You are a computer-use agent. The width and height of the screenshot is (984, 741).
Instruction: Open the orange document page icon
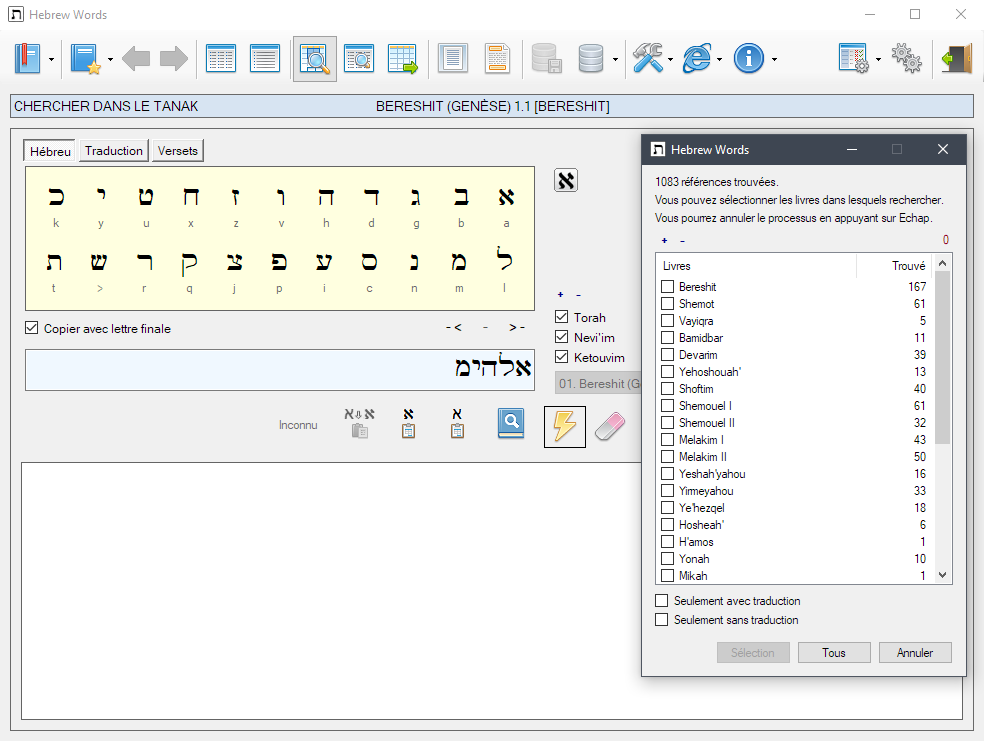(497, 59)
